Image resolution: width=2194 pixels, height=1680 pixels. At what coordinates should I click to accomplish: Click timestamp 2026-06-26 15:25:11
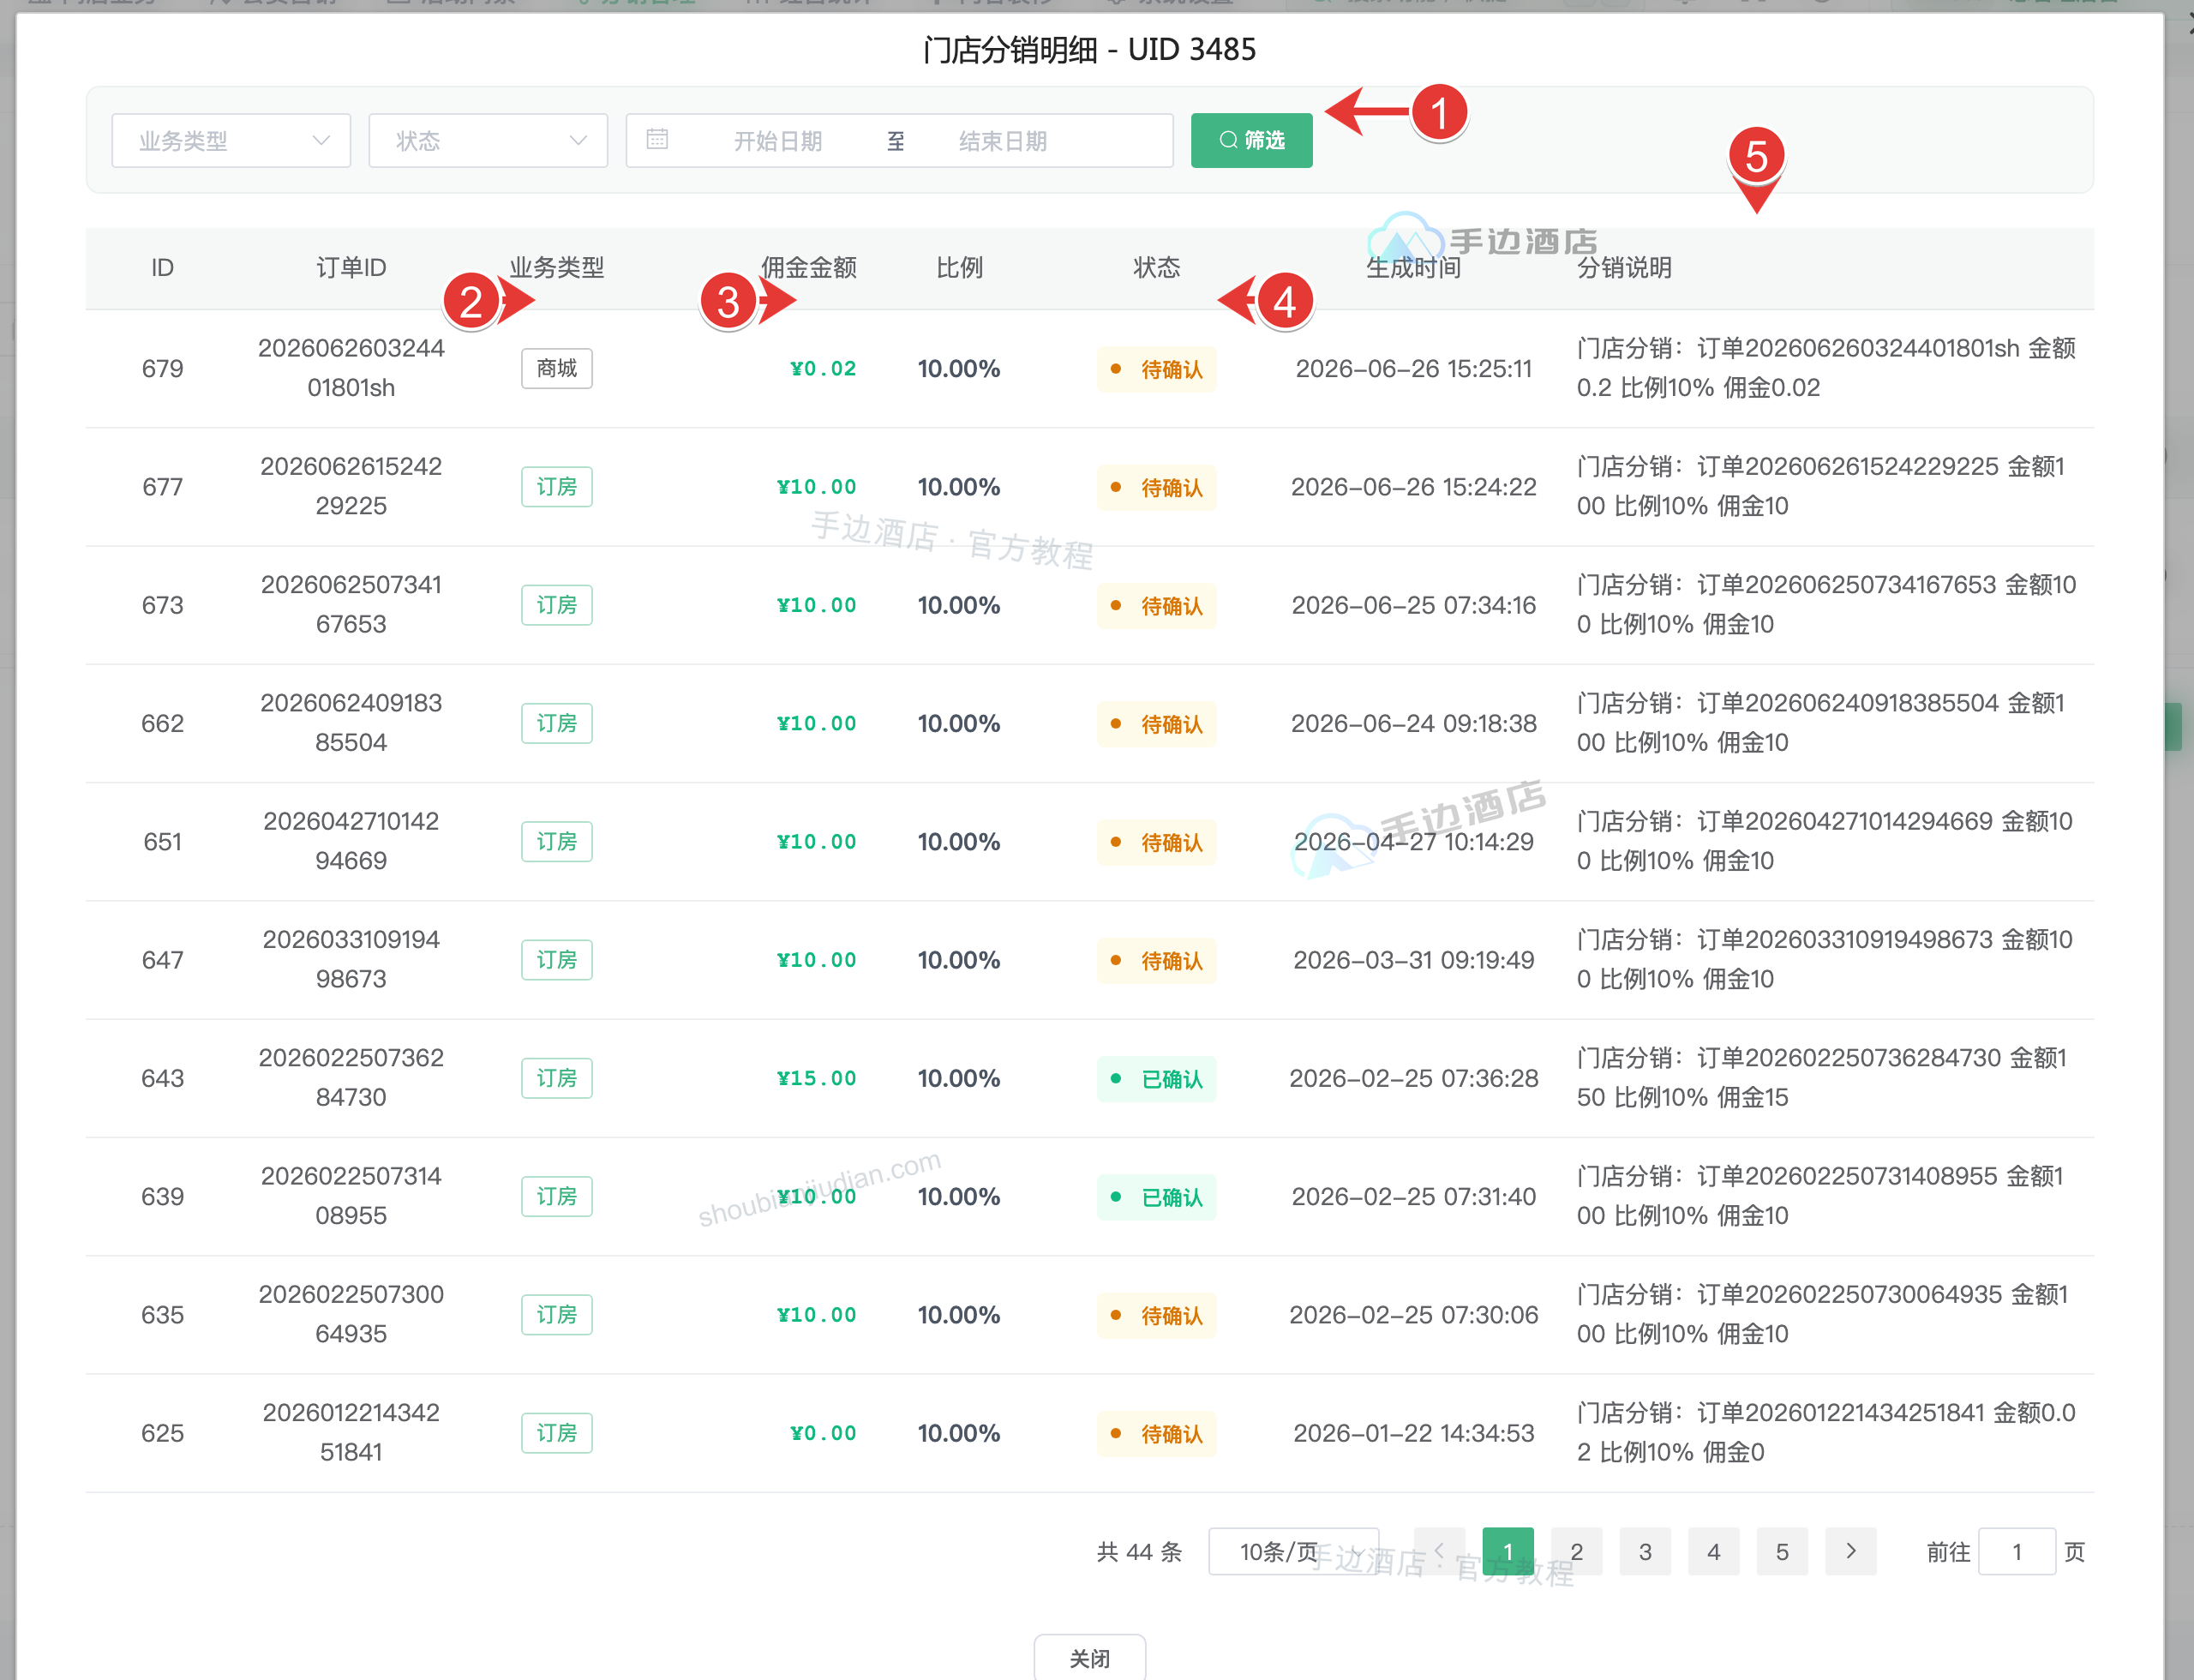[1413, 368]
